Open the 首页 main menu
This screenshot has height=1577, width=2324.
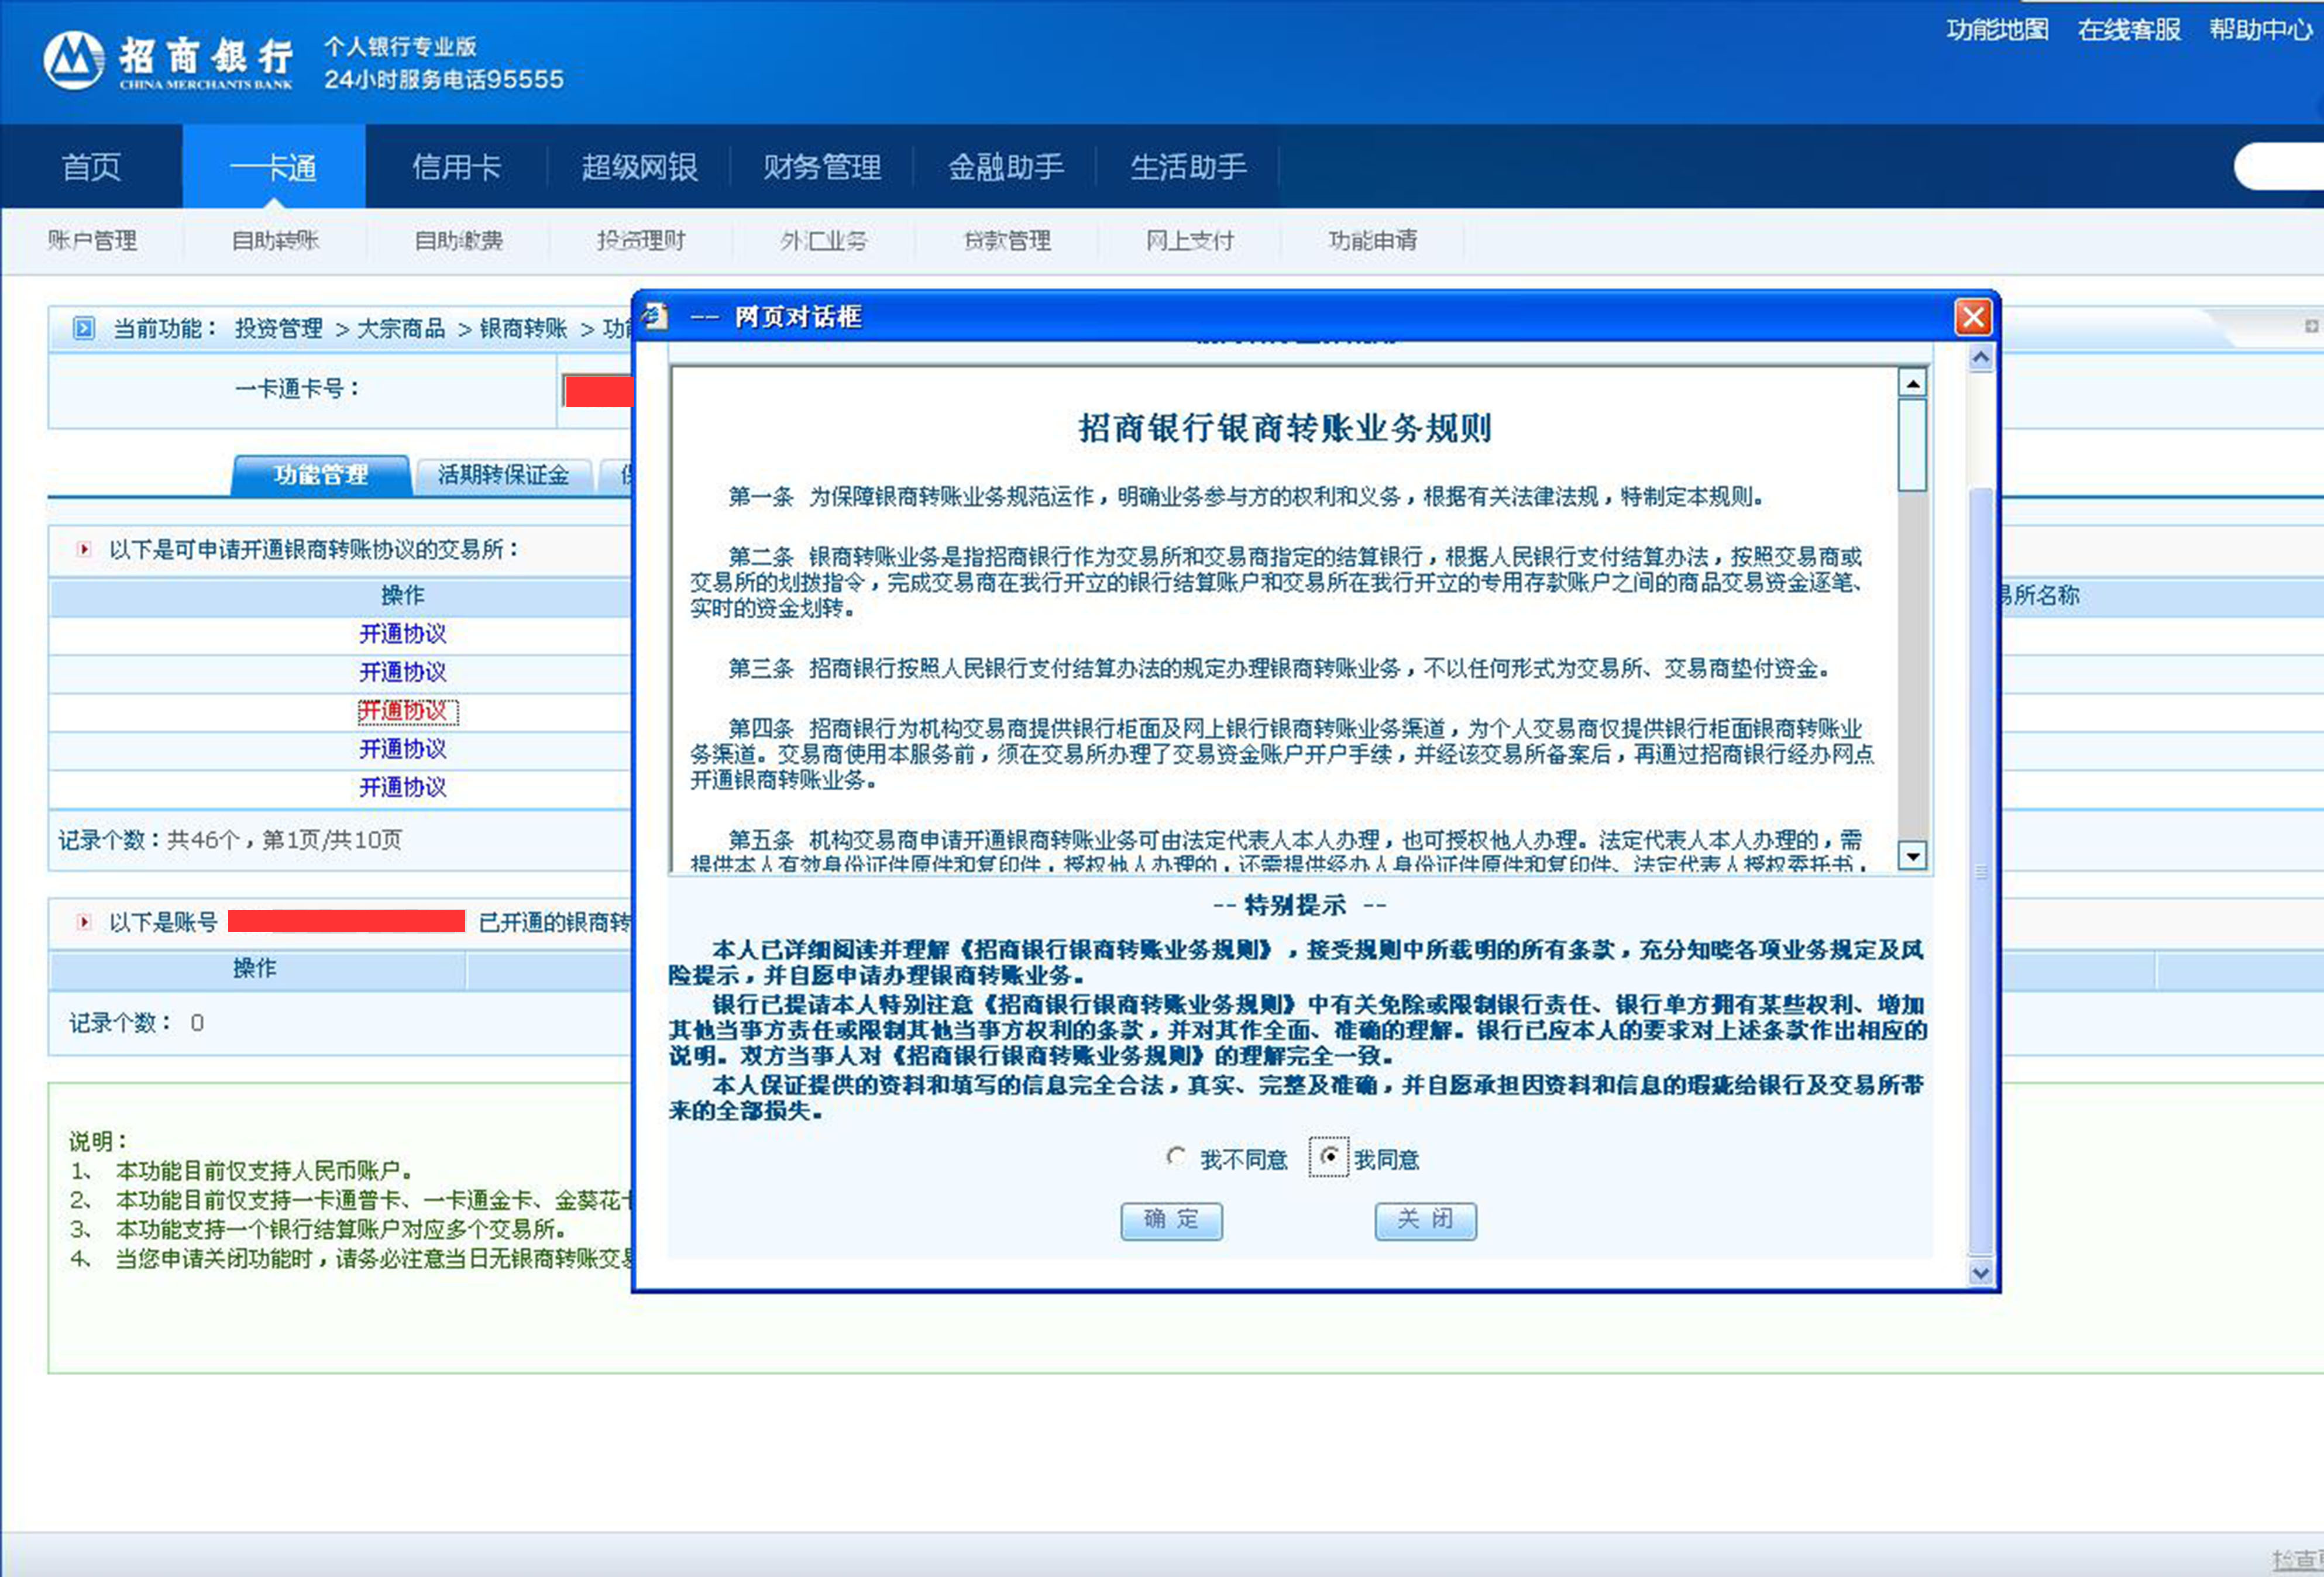(91, 167)
